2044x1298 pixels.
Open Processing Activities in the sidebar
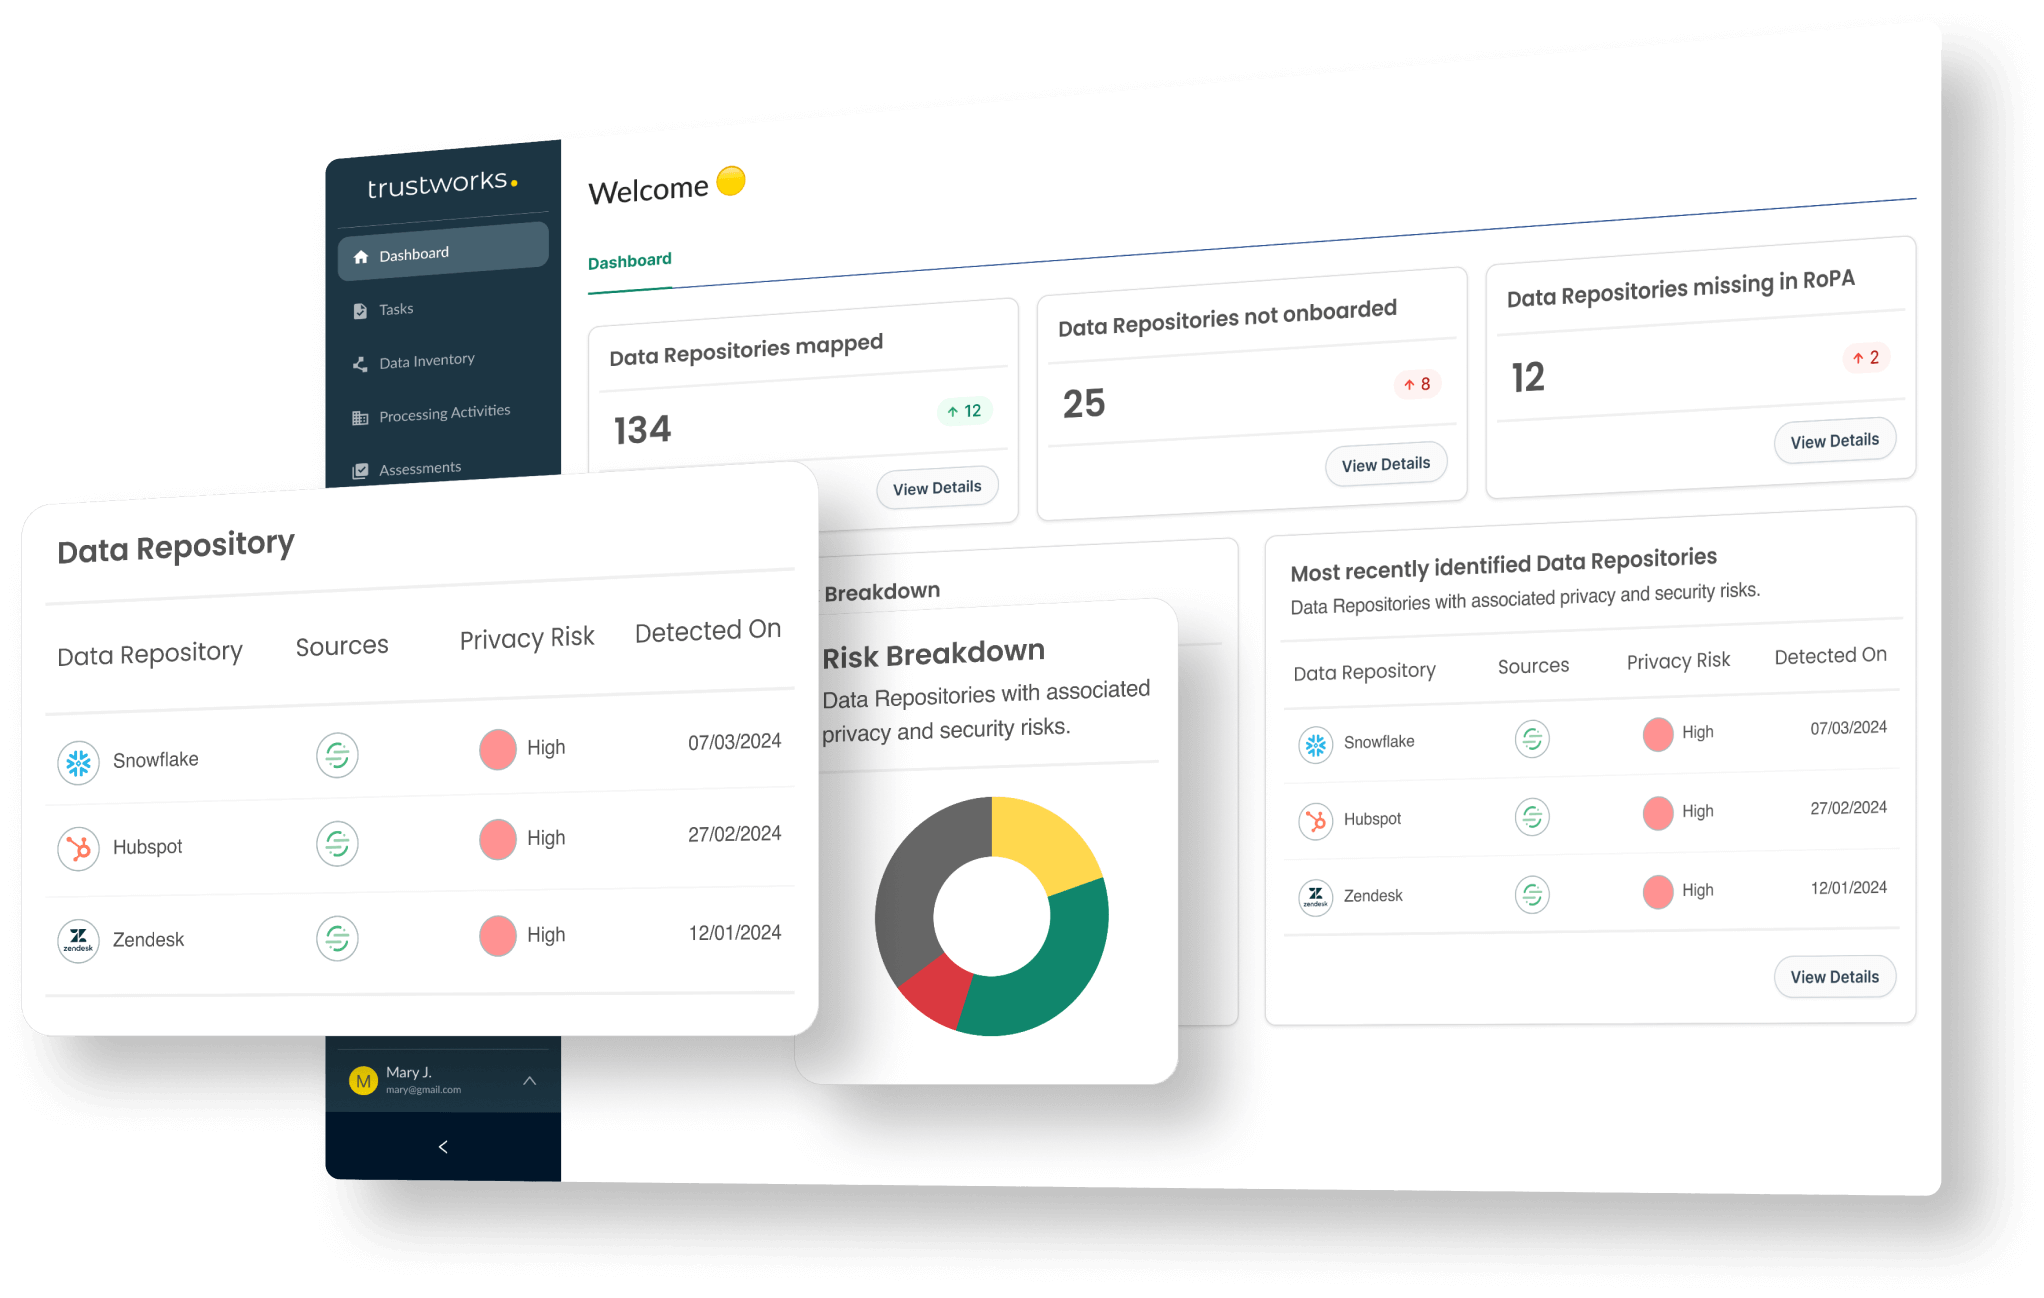click(444, 413)
